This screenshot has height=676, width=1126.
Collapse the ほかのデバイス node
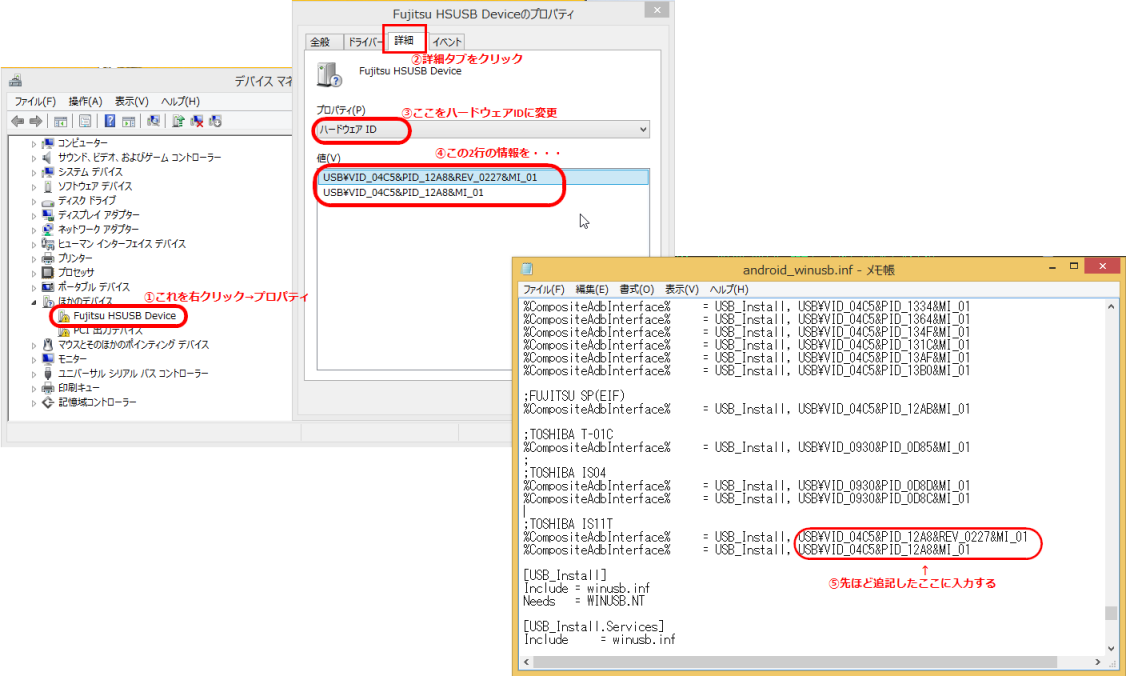pos(34,302)
